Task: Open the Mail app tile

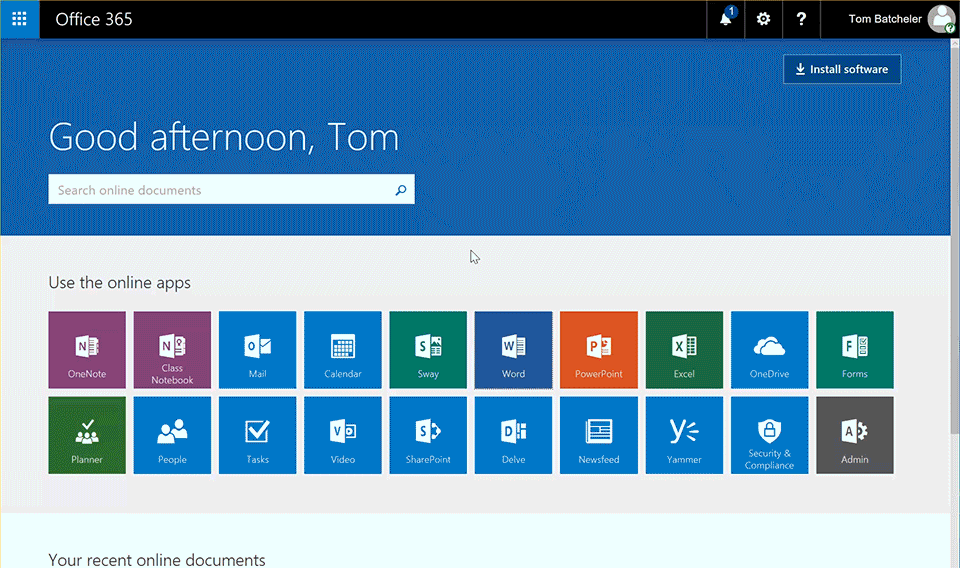Action: 257,349
